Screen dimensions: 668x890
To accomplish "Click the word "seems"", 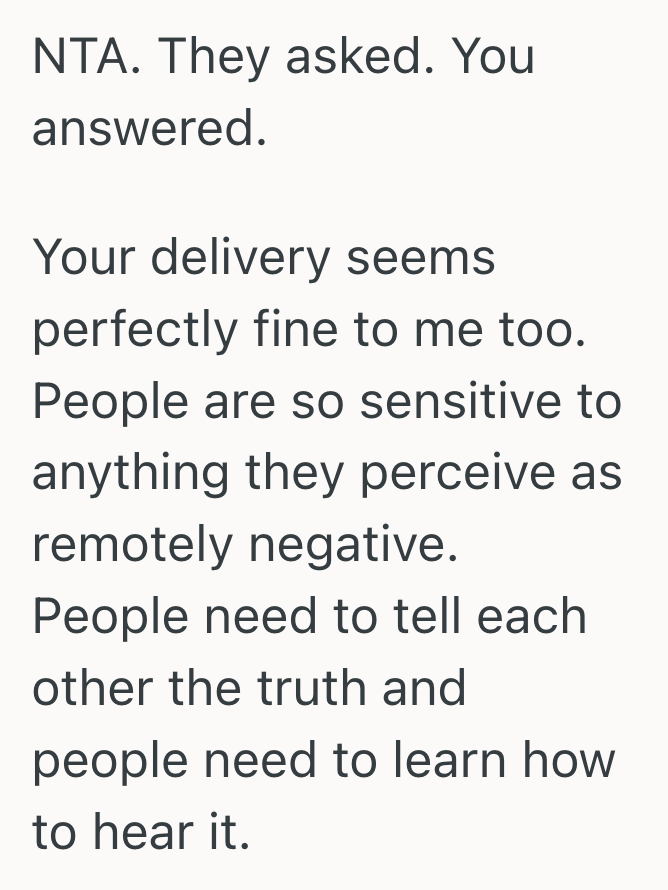I will (x=421, y=257).
